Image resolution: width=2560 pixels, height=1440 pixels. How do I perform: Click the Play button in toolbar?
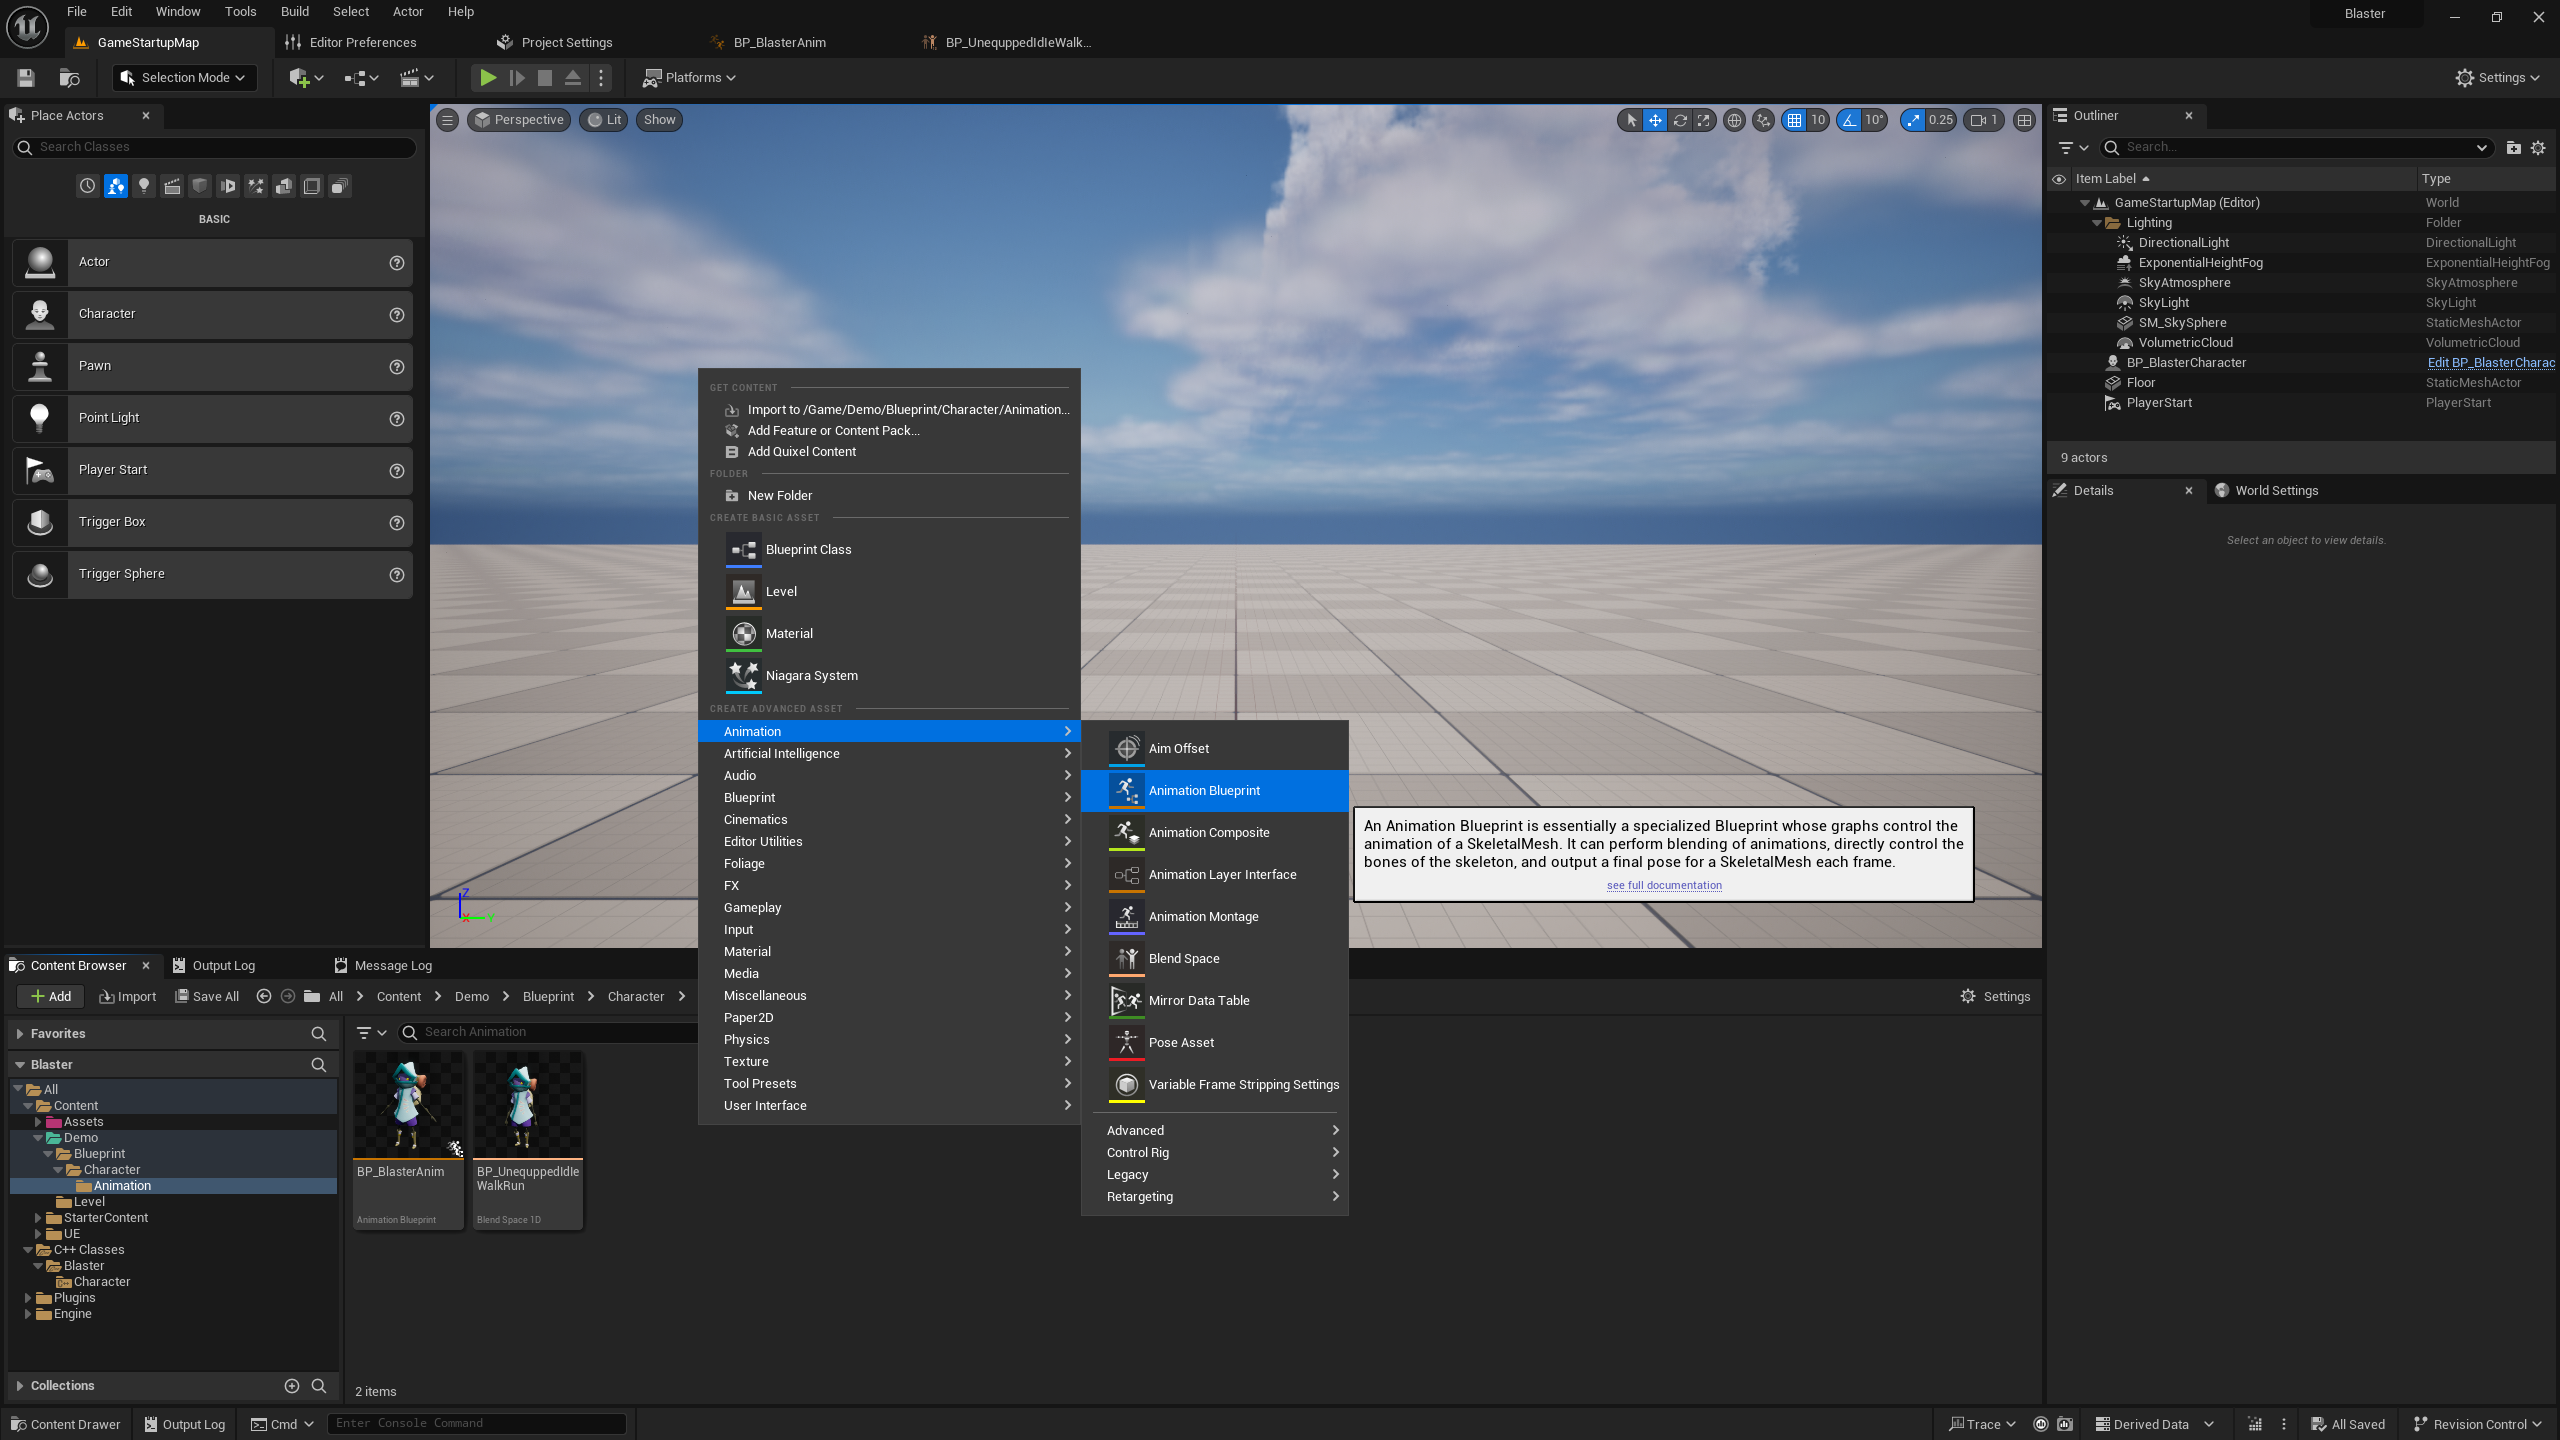[485, 77]
